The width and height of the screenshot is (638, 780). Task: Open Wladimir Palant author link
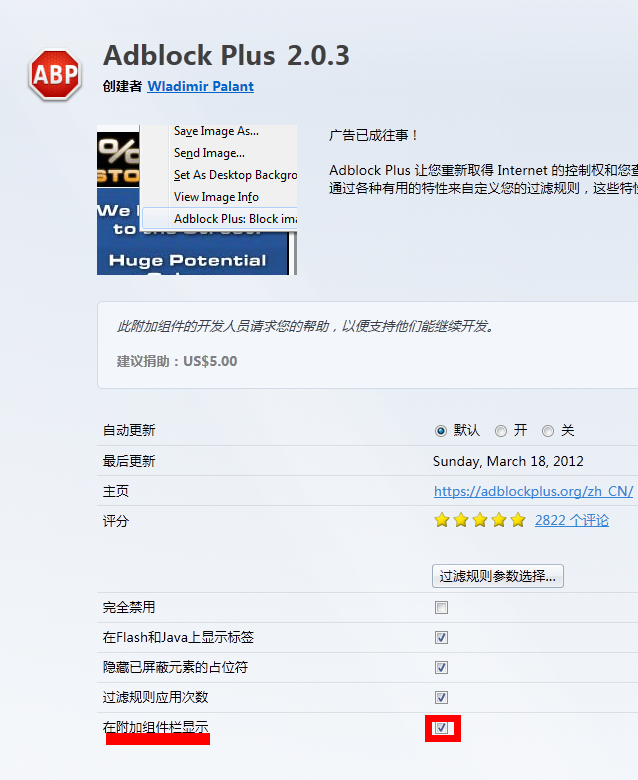coord(200,87)
